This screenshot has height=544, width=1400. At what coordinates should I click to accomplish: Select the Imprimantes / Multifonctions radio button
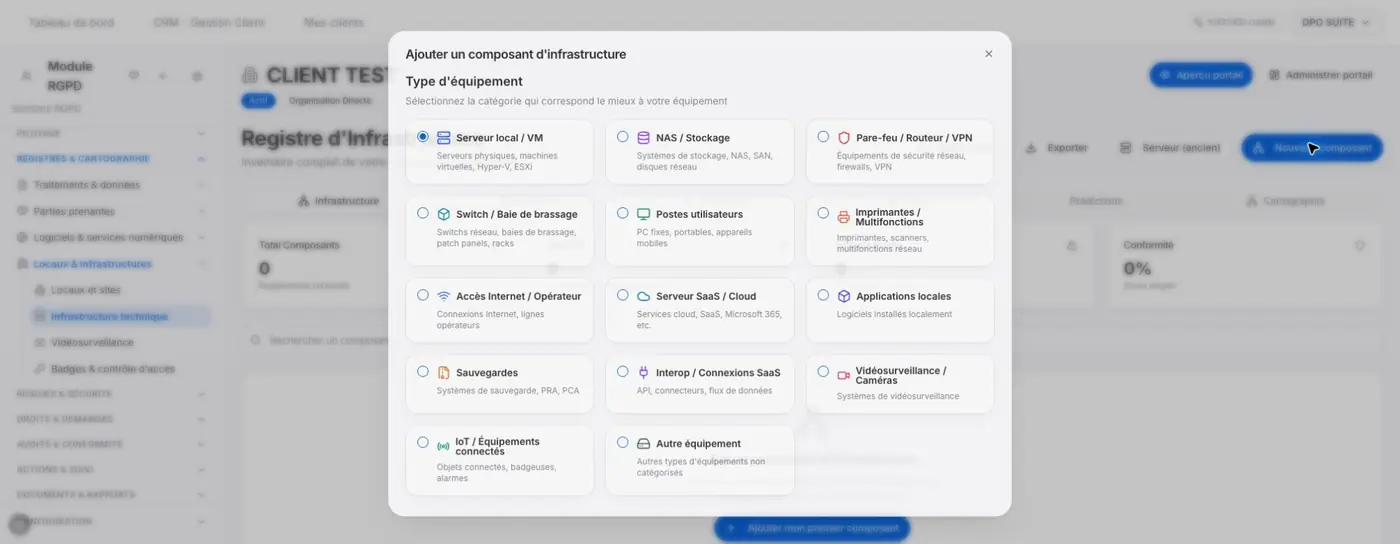click(x=823, y=213)
